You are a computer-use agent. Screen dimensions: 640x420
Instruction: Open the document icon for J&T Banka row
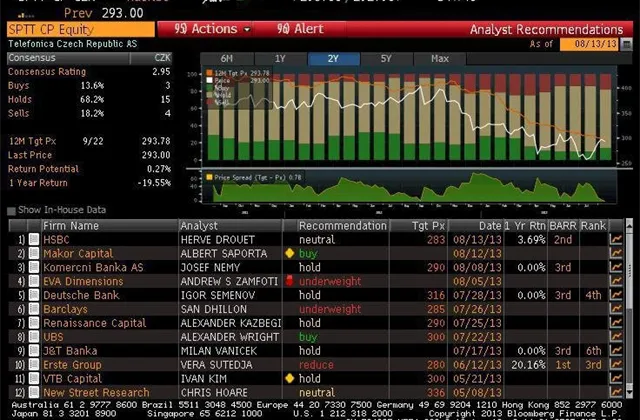(x=34, y=351)
